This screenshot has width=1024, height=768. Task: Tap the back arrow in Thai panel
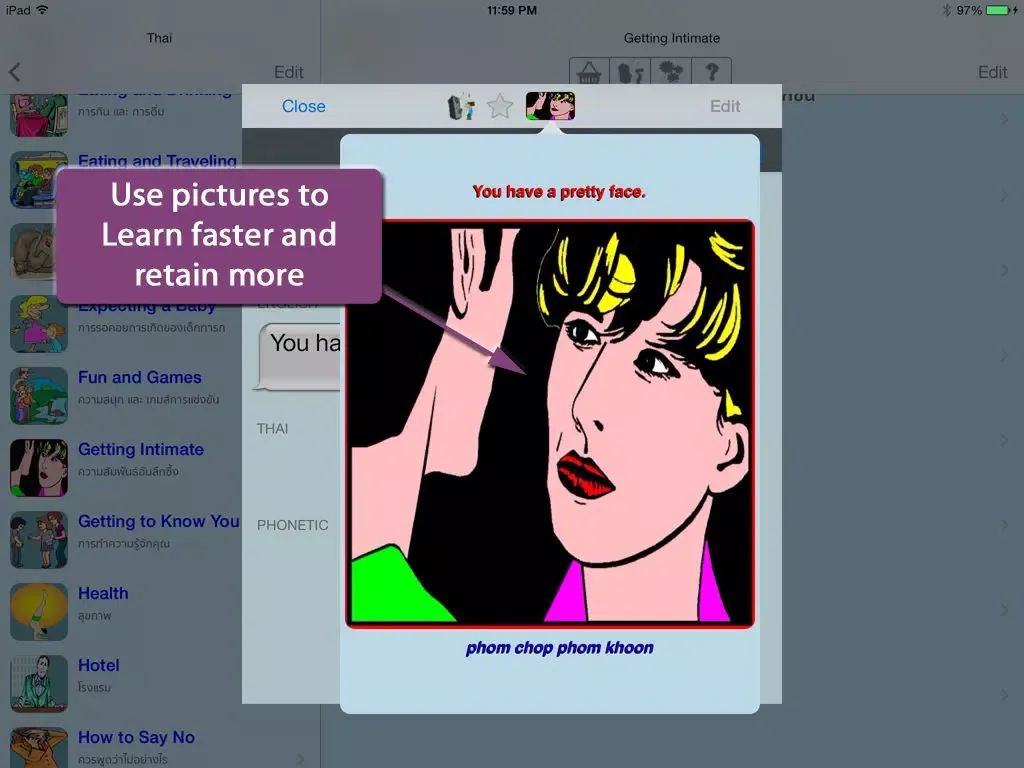tap(15, 72)
